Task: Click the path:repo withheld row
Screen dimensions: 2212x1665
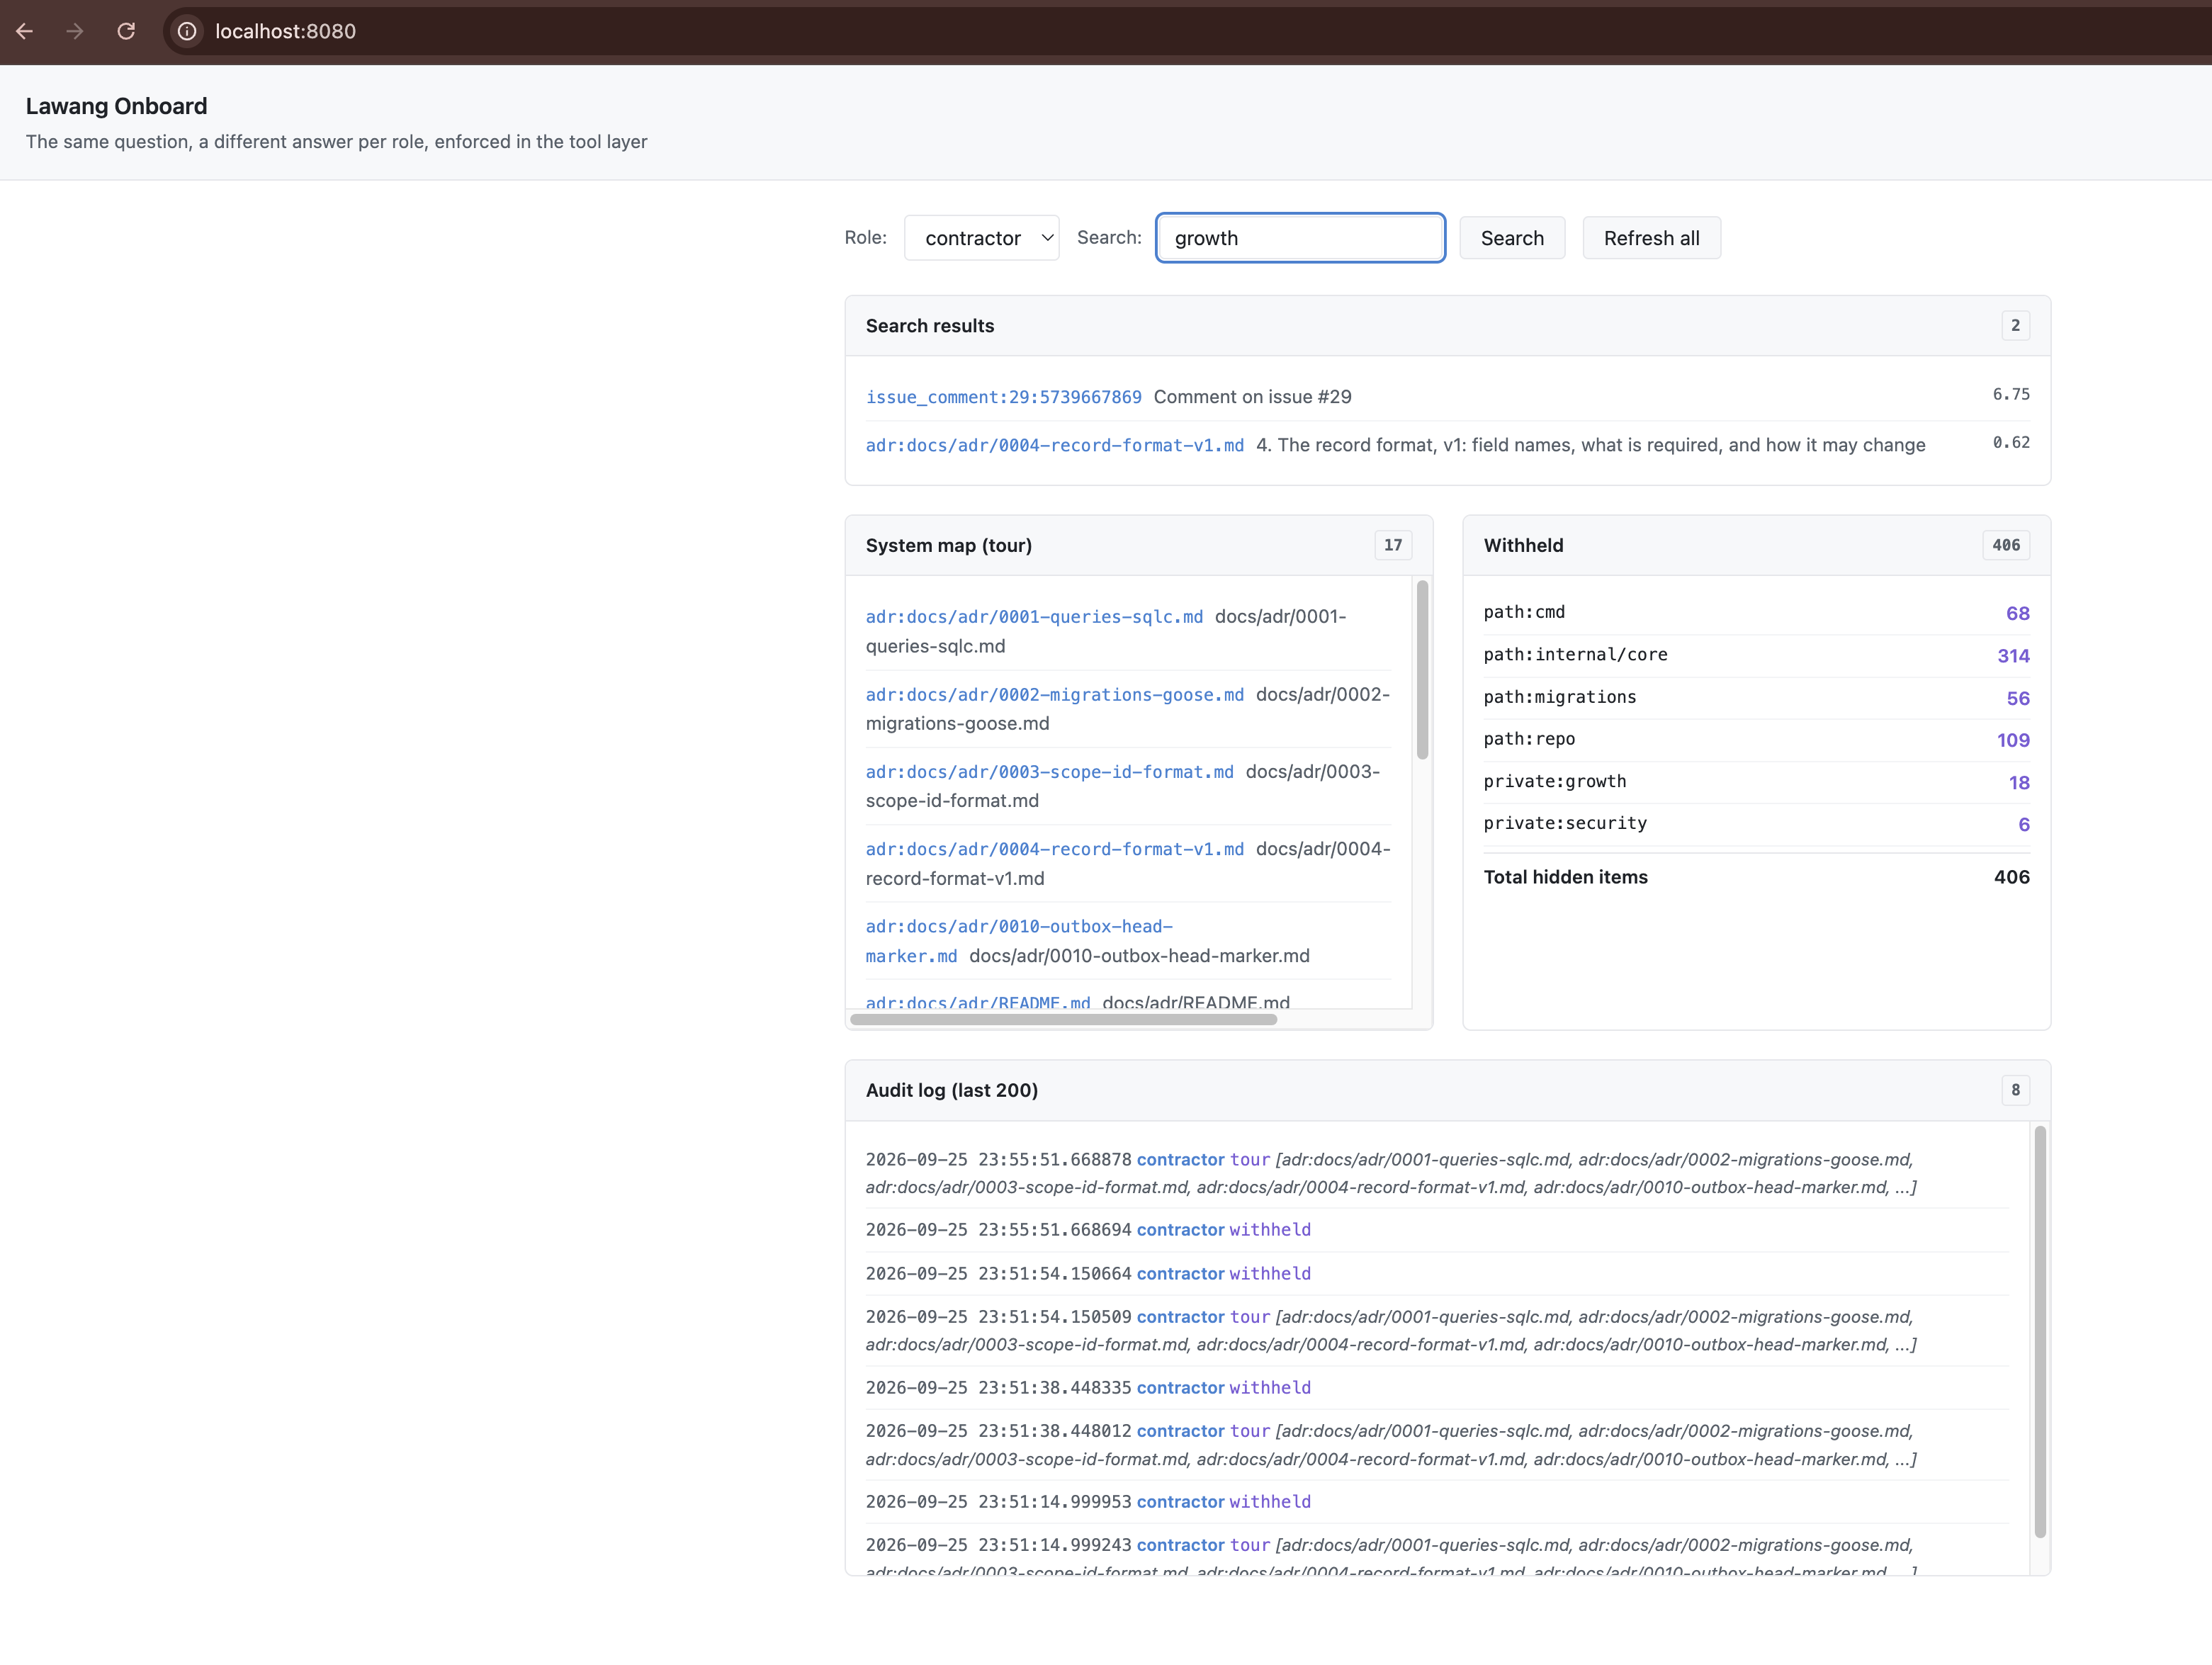Action: (x=1756, y=740)
